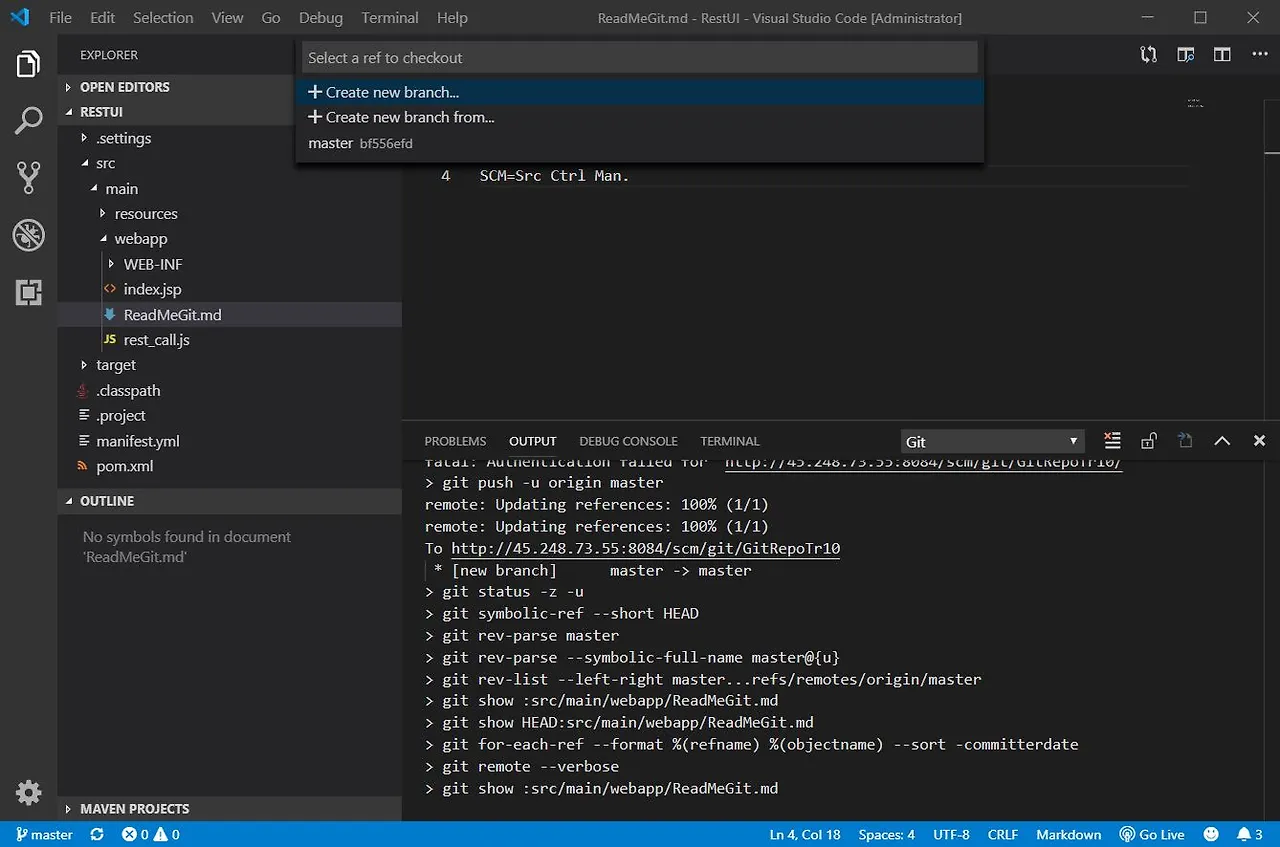Collapse the main folder
The width and height of the screenshot is (1280, 847).
[x=230, y=189]
